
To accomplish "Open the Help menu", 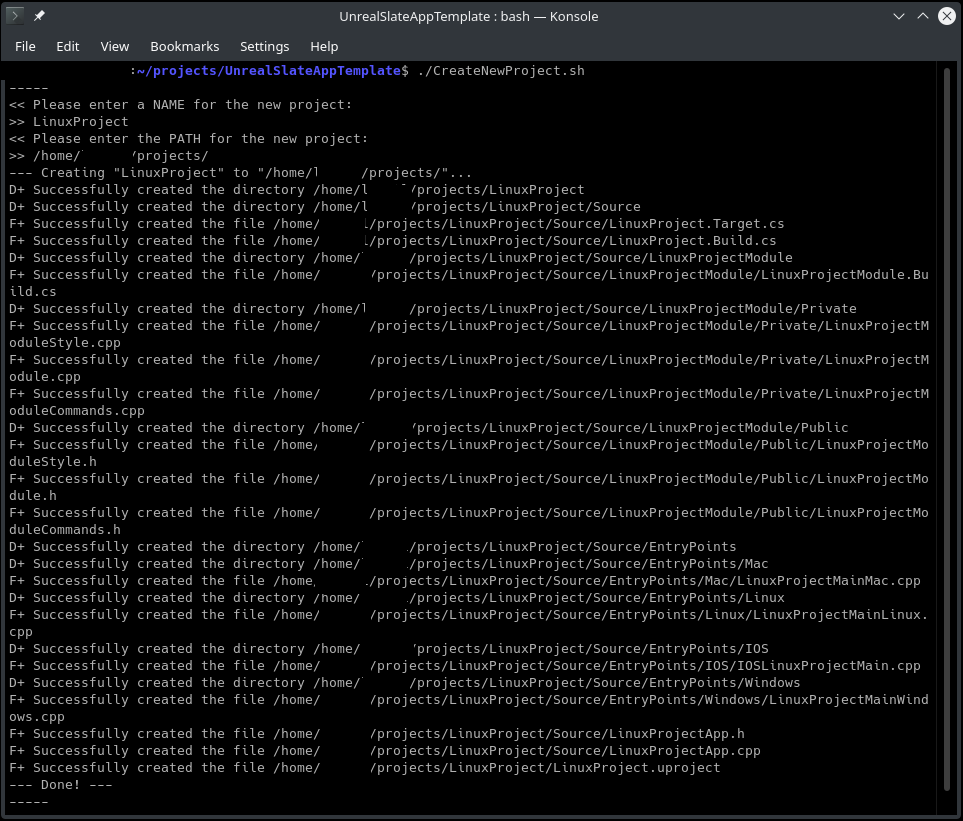I will click(x=324, y=47).
